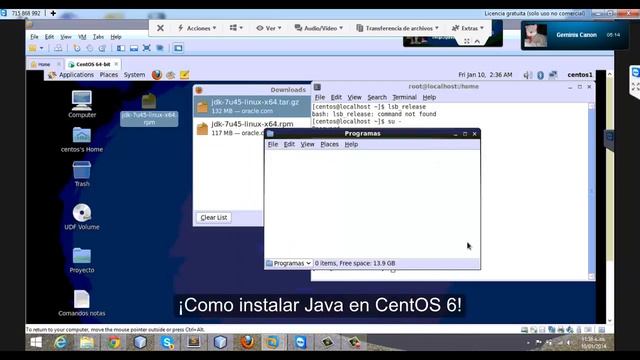Select jdk-7u45-linux-x64.tar.gz in Downloads list
This screenshot has height=360, width=640.
[x=252, y=106]
